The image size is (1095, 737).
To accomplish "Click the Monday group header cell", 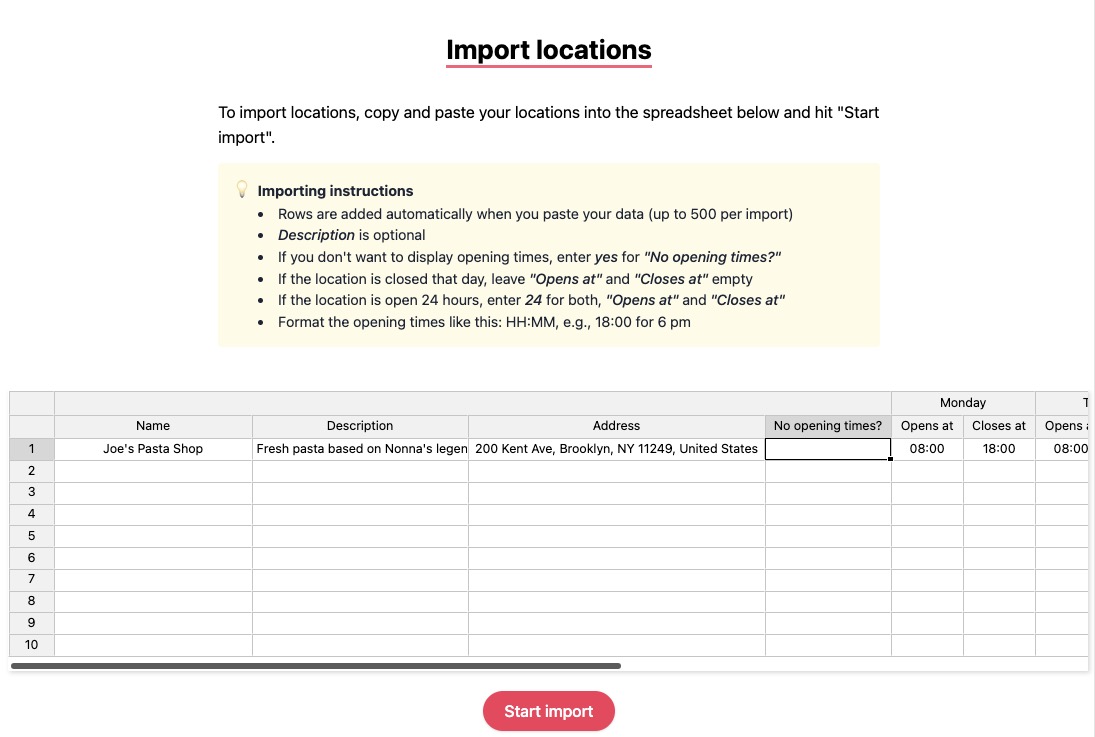I will pyautogui.click(x=962, y=402).
